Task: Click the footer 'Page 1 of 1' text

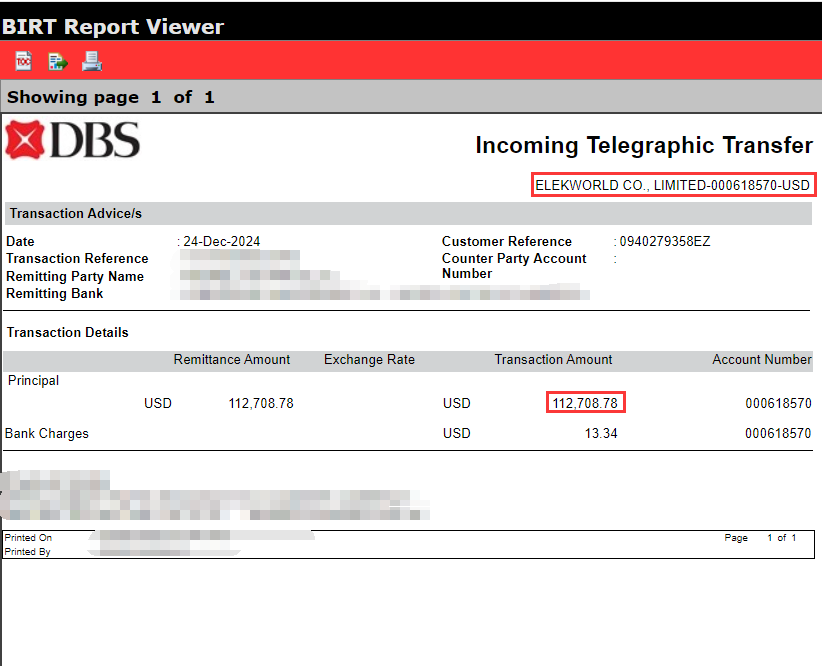Action: point(760,538)
